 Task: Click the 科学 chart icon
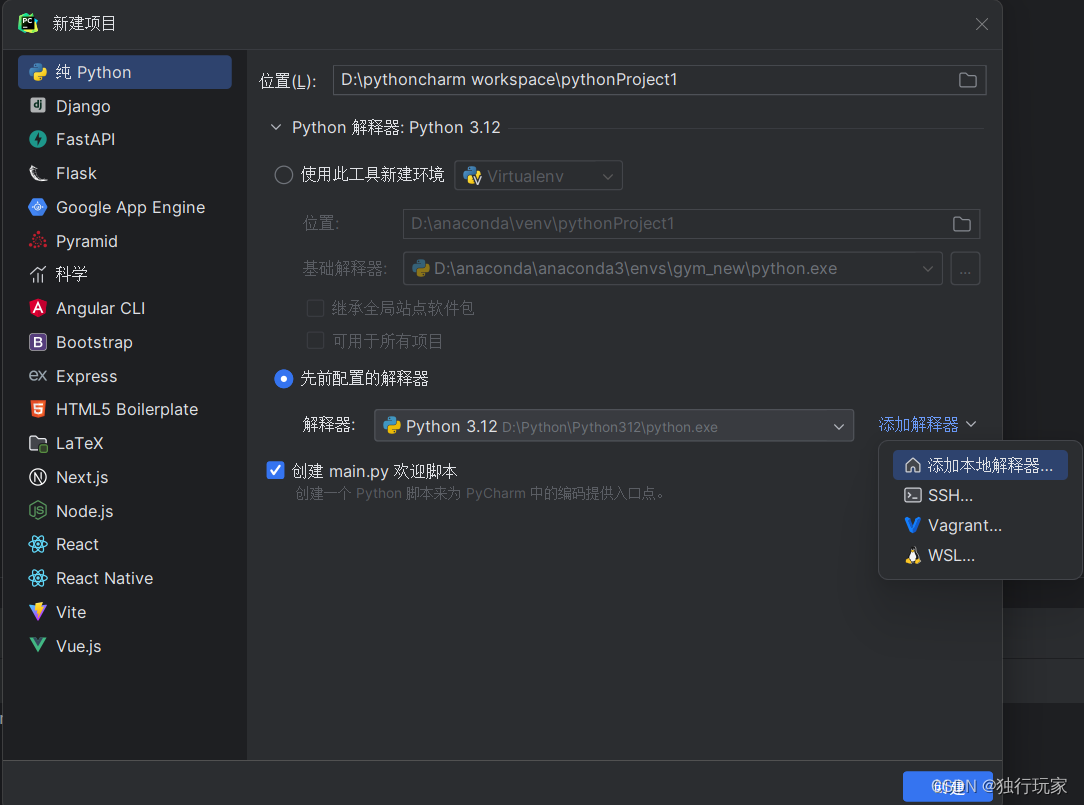tap(38, 275)
